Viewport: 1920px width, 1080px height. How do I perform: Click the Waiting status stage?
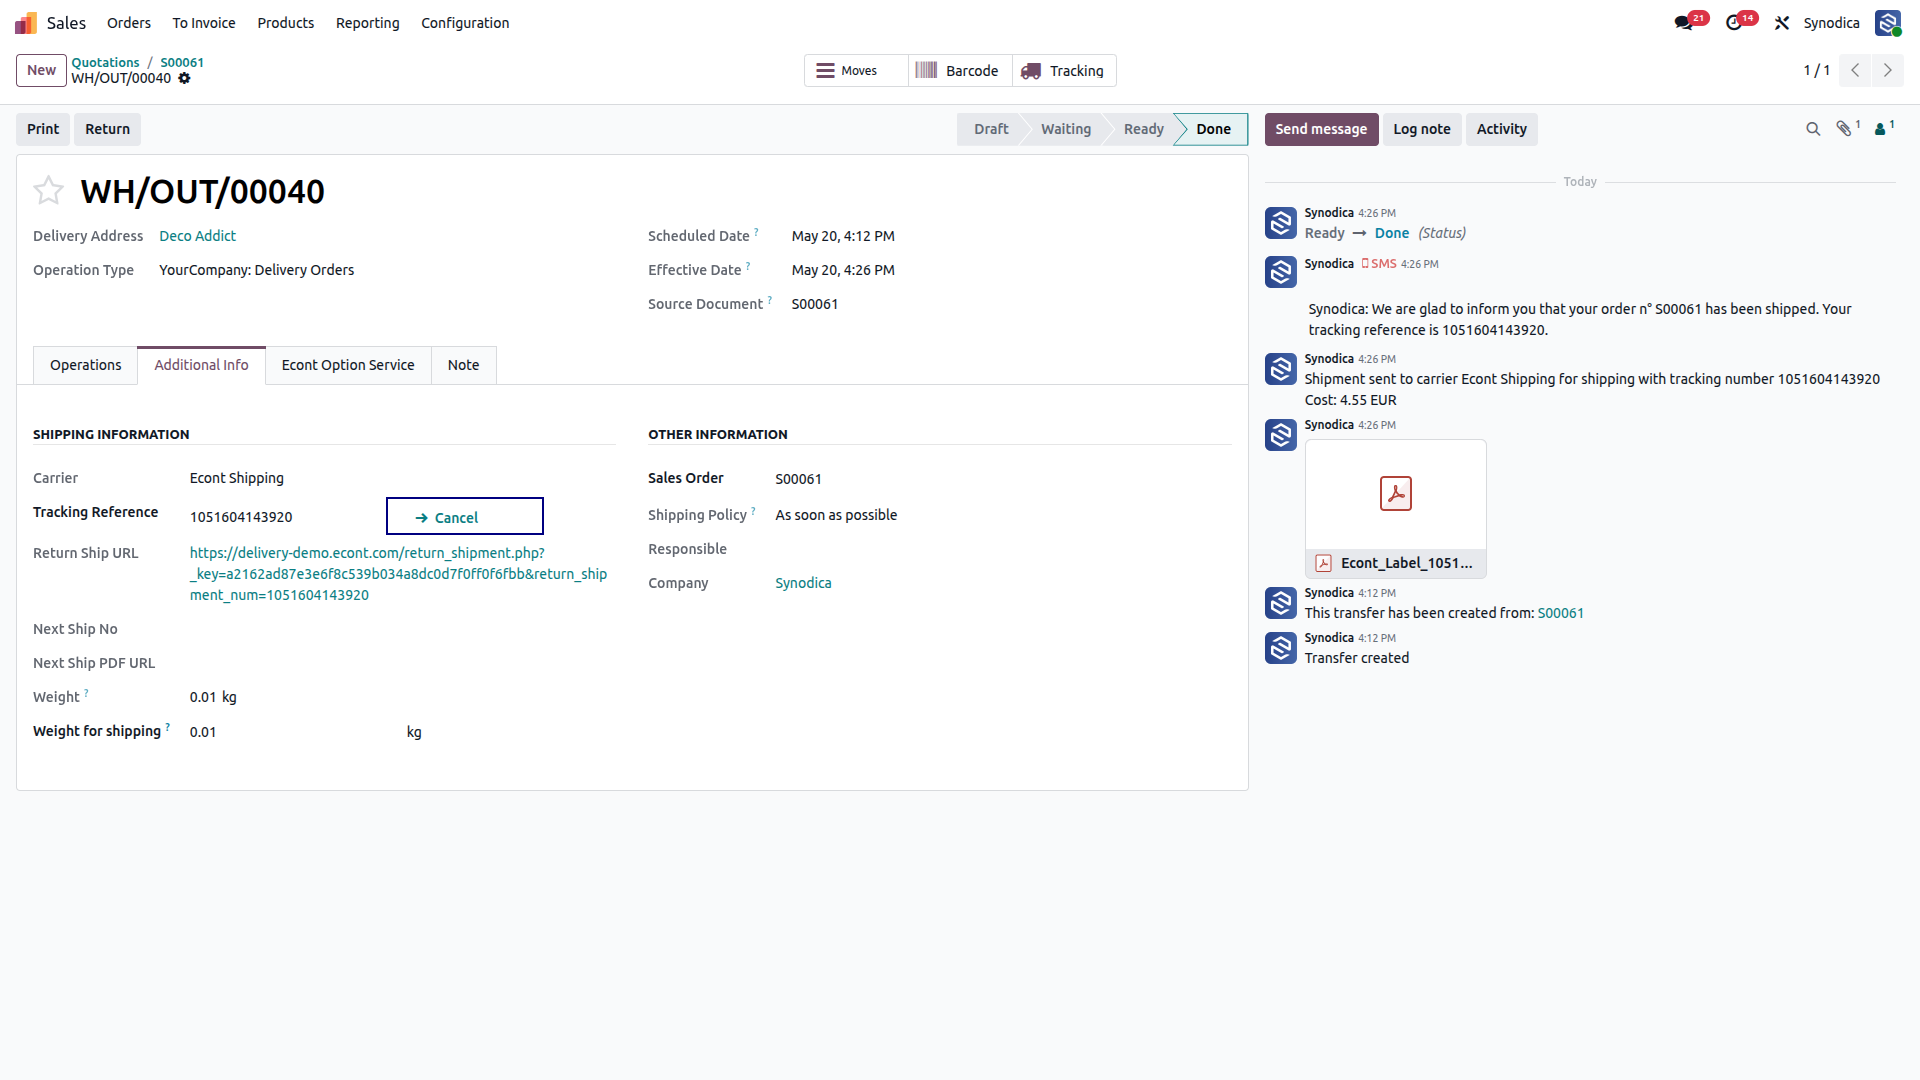[1066, 129]
